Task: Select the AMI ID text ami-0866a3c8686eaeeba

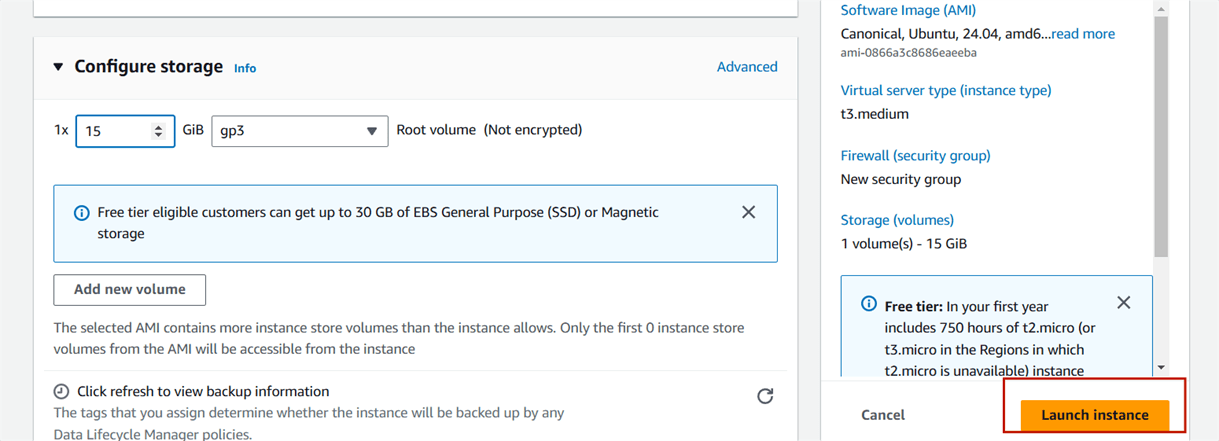Action: click(909, 53)
